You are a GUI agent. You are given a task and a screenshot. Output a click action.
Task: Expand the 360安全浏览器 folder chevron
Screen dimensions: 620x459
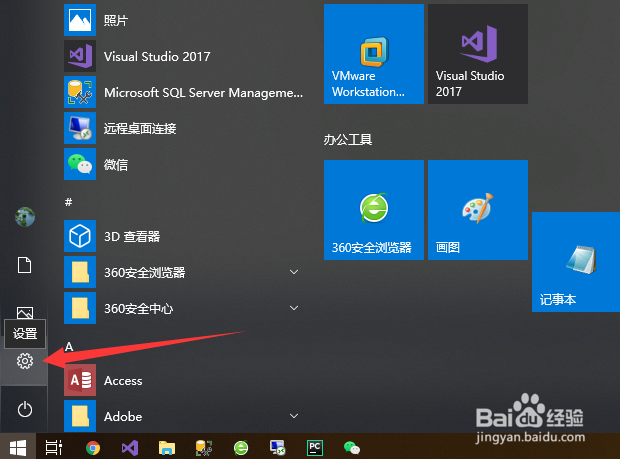click(x=294, y=272)
